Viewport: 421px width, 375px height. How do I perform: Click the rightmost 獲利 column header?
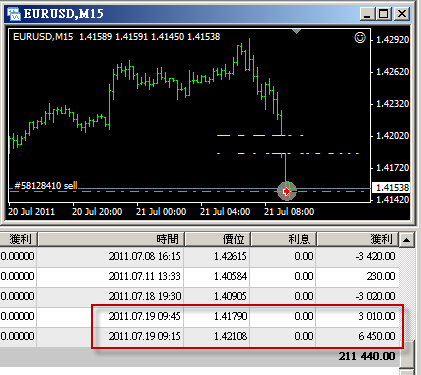[x=358, y=239]
